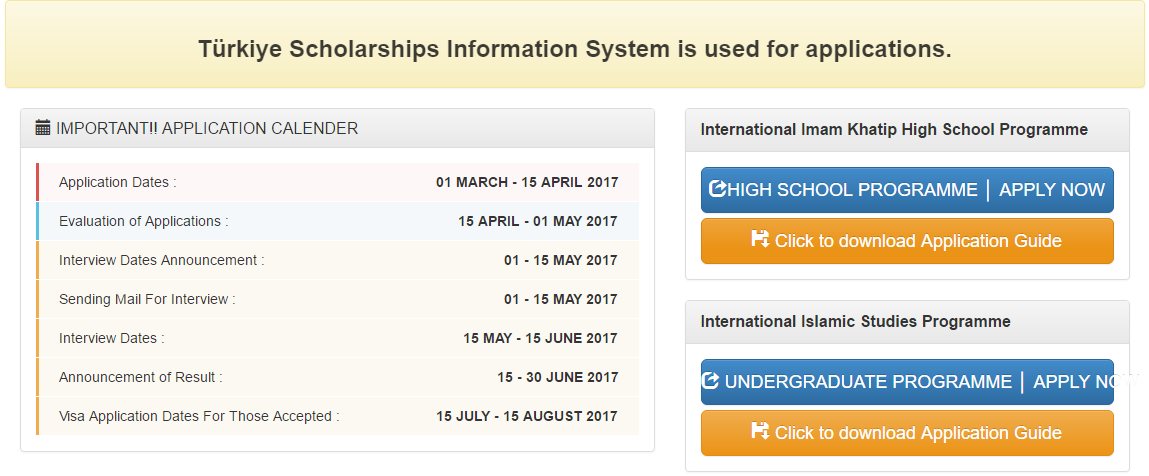1149x476 pixels.
Task: Click the Türkiye Scholarships Information System banner
Action: (574, 49)
